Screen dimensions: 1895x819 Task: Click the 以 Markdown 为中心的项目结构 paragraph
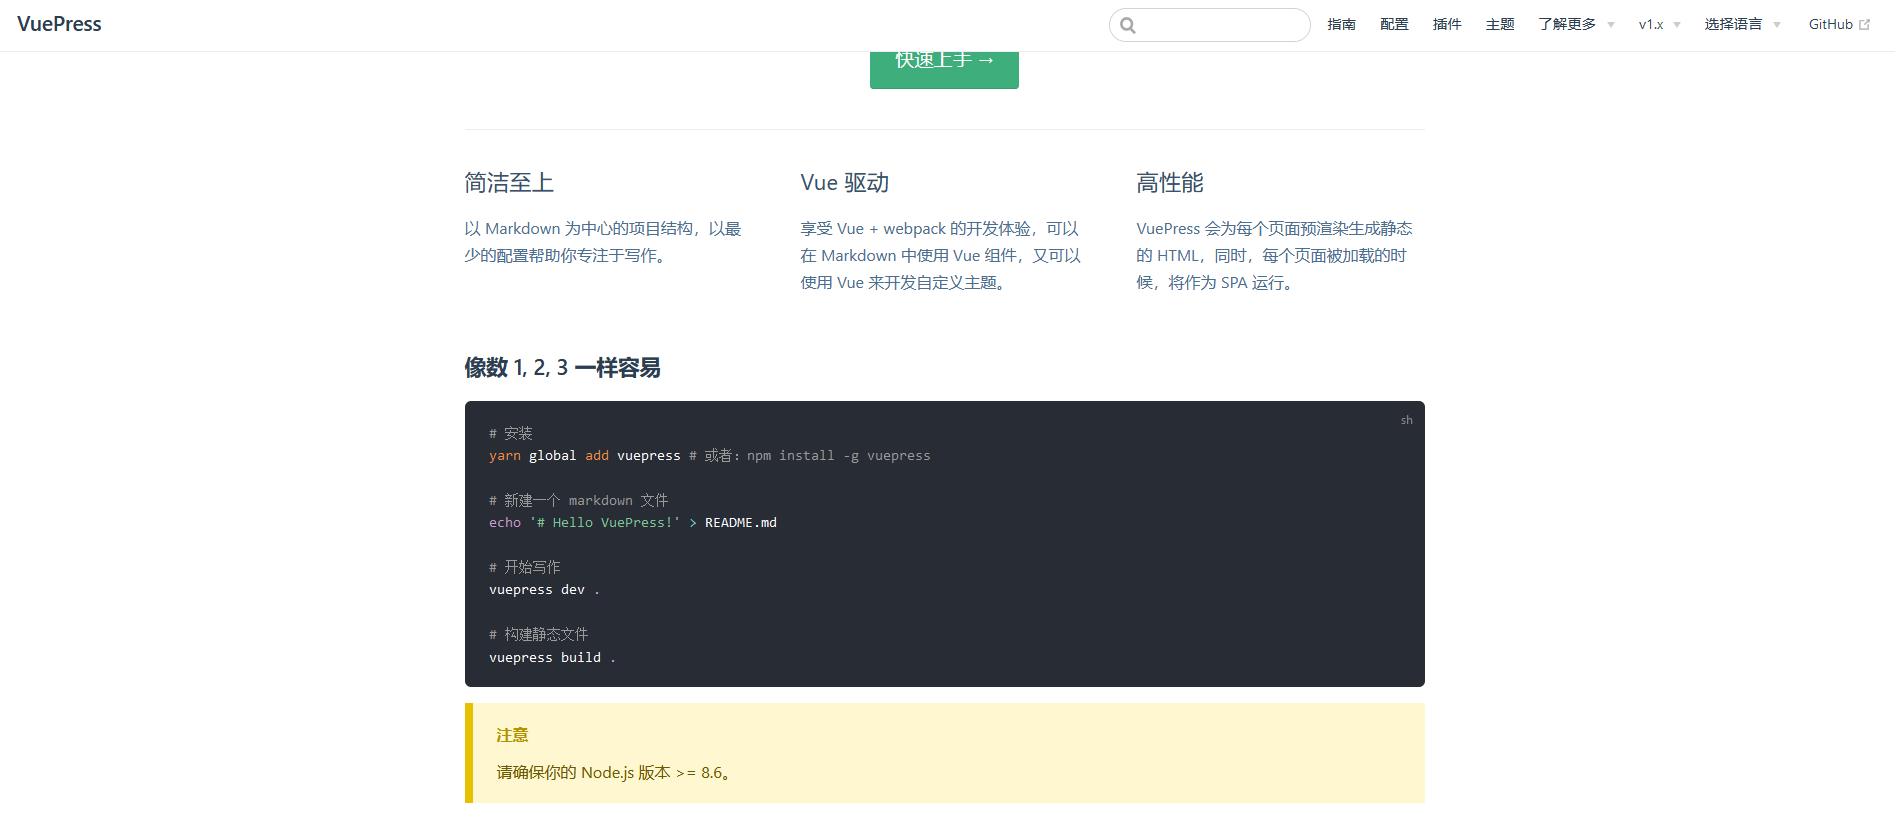(603, 242)
